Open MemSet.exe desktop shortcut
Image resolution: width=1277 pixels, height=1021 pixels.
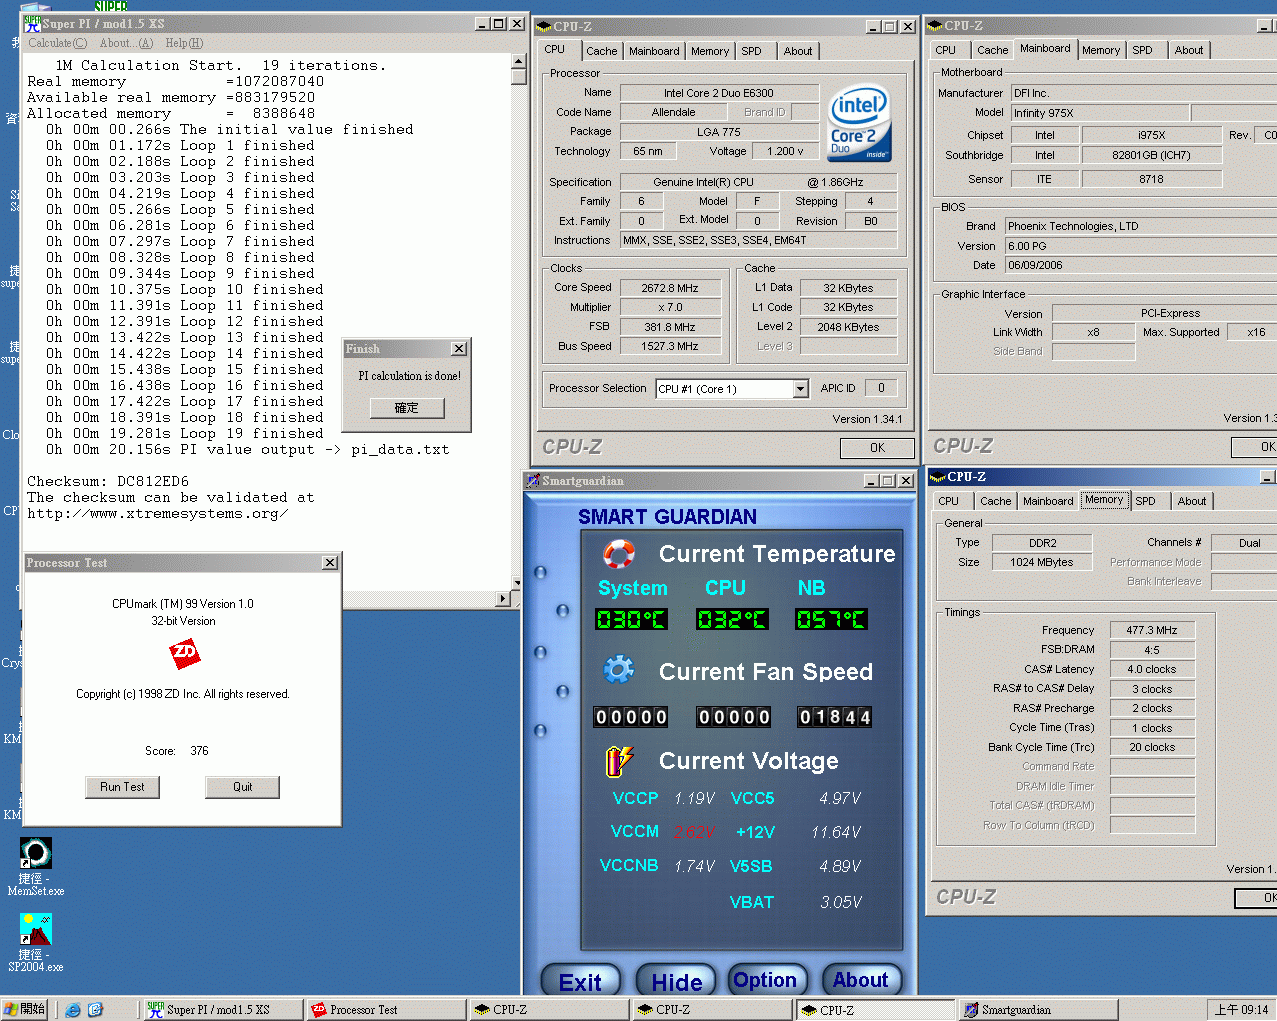36,866
